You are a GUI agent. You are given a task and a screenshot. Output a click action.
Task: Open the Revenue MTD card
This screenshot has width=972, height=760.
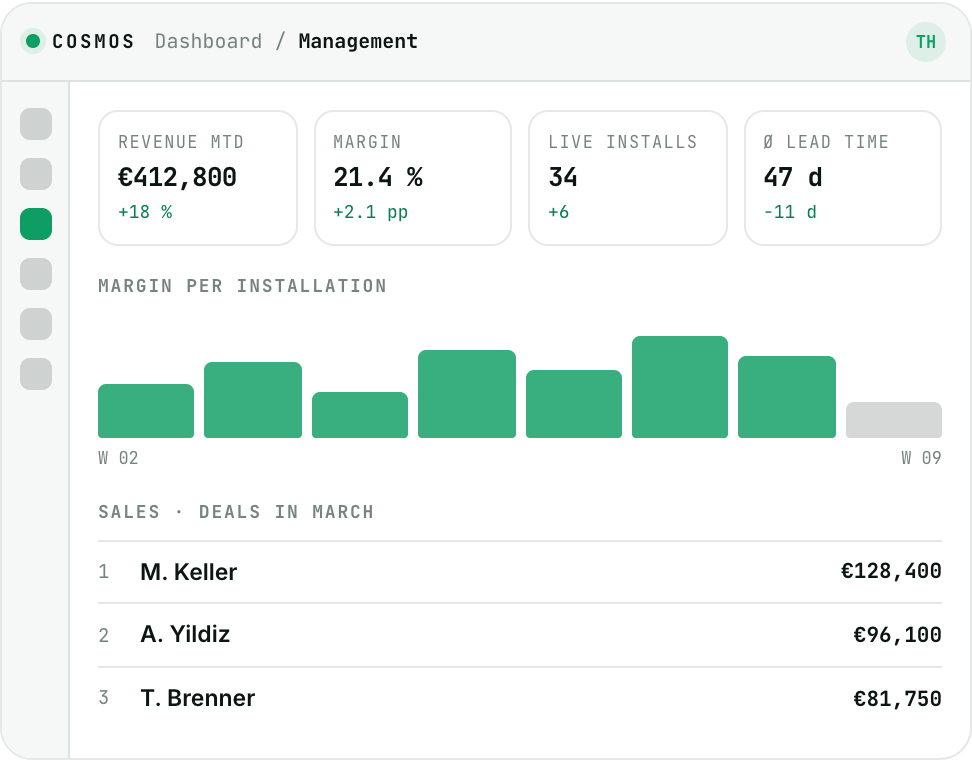point(198,178)
